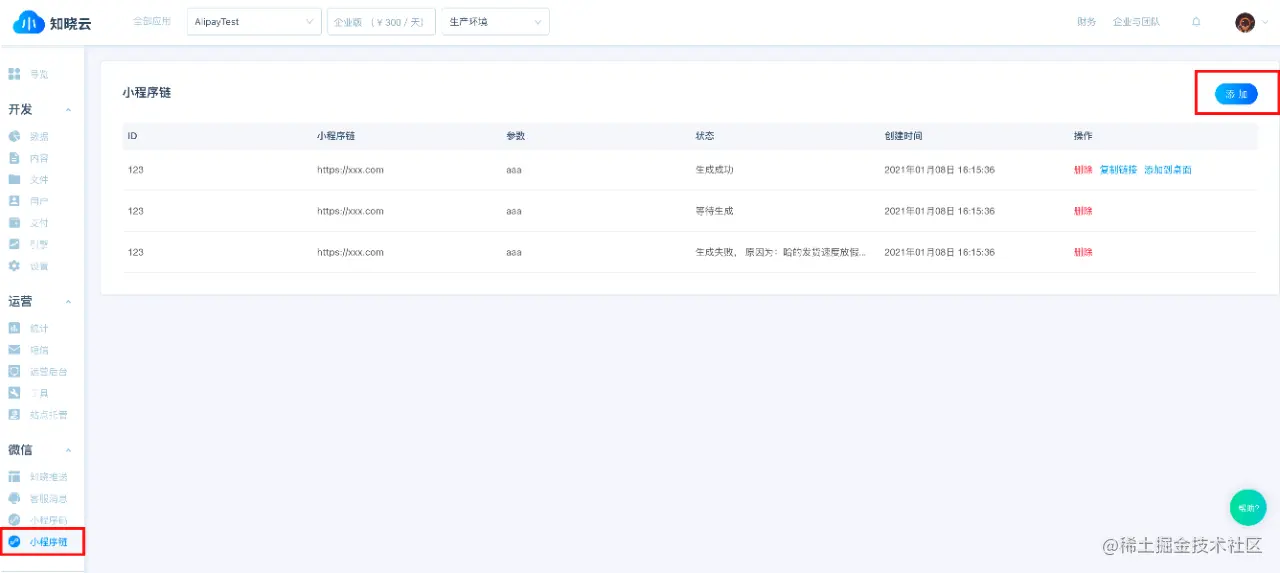1280x573 pixels.
Task: Open the 客服消息 customer service icon
Action: point(14,498)
